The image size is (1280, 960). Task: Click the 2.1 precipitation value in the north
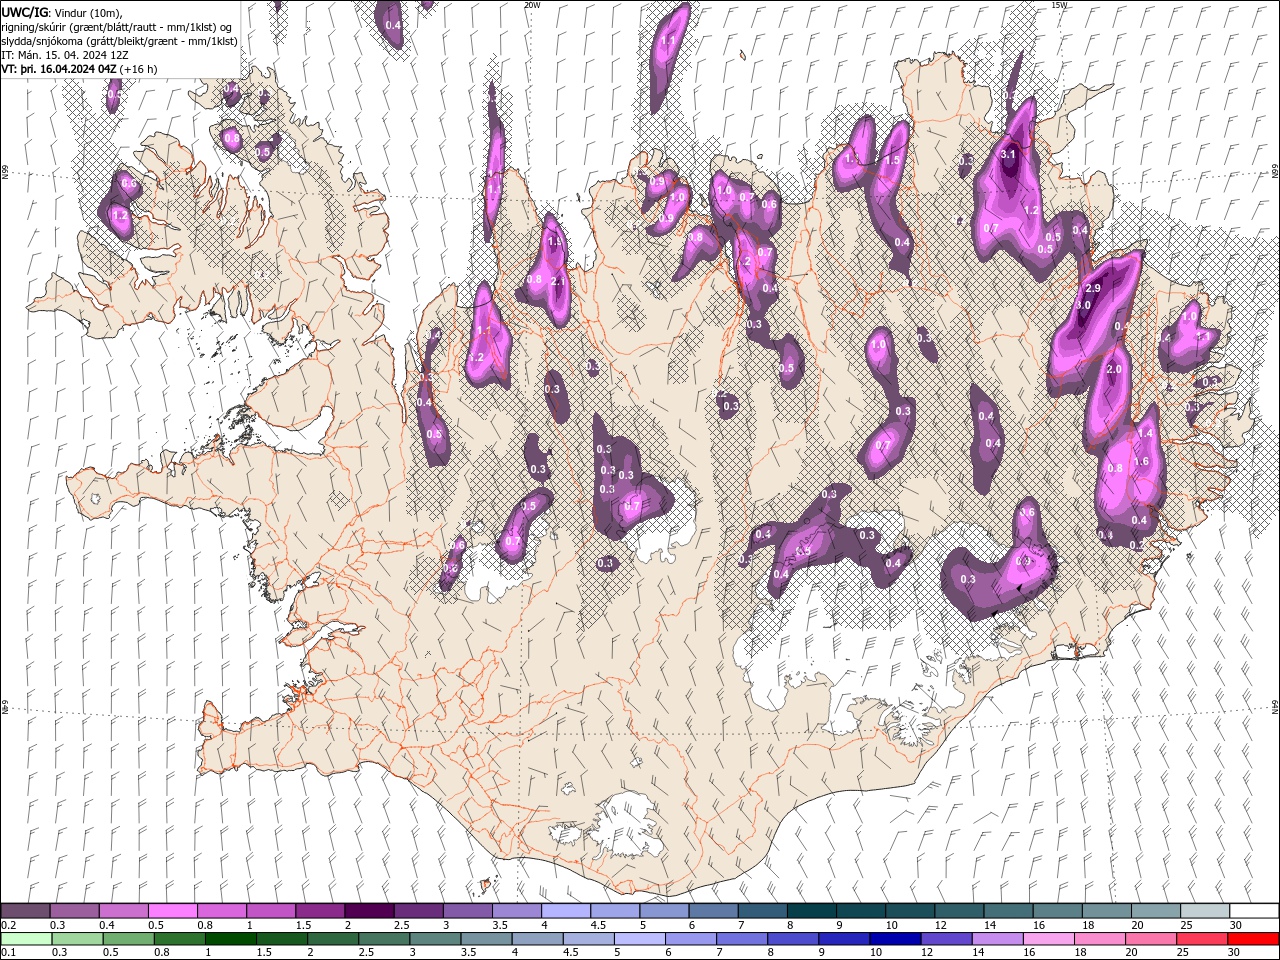point(558,281)
